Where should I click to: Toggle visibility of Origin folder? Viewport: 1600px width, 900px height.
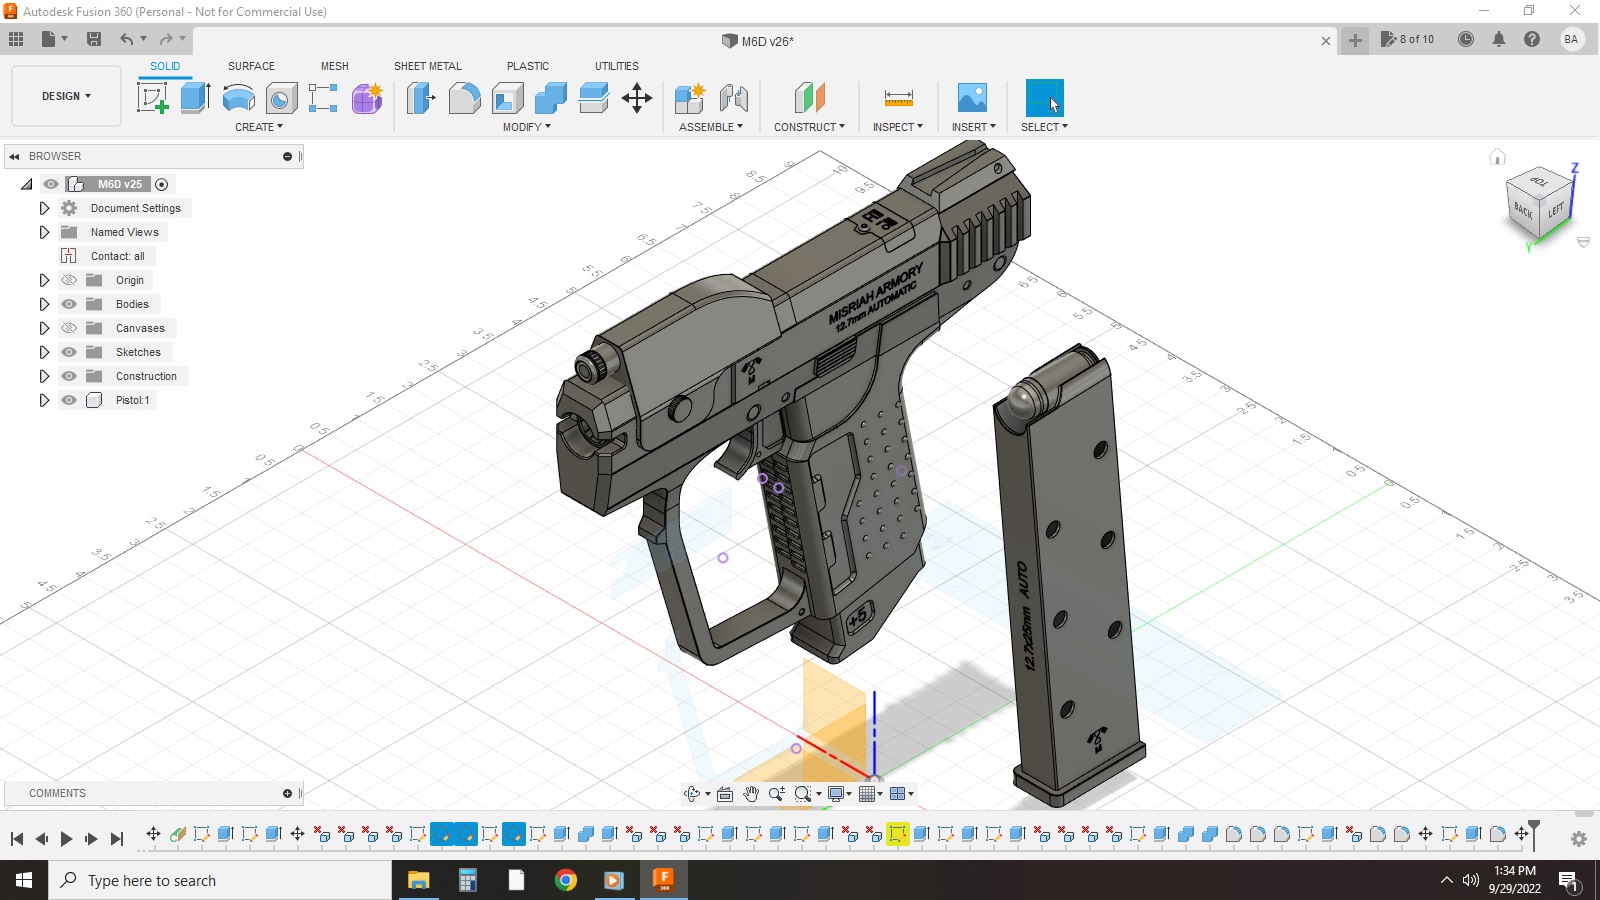(x=69, y=280)
